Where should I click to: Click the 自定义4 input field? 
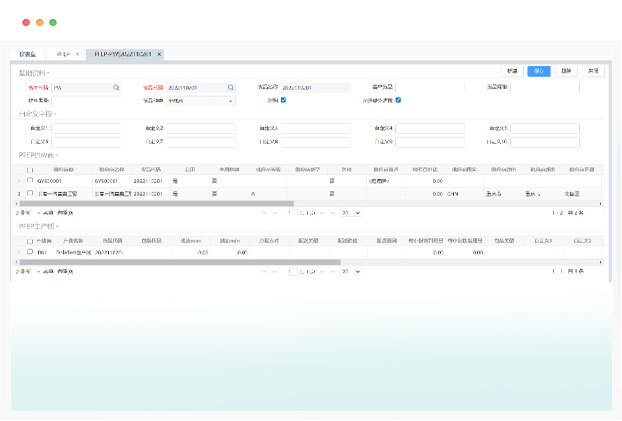430,128
